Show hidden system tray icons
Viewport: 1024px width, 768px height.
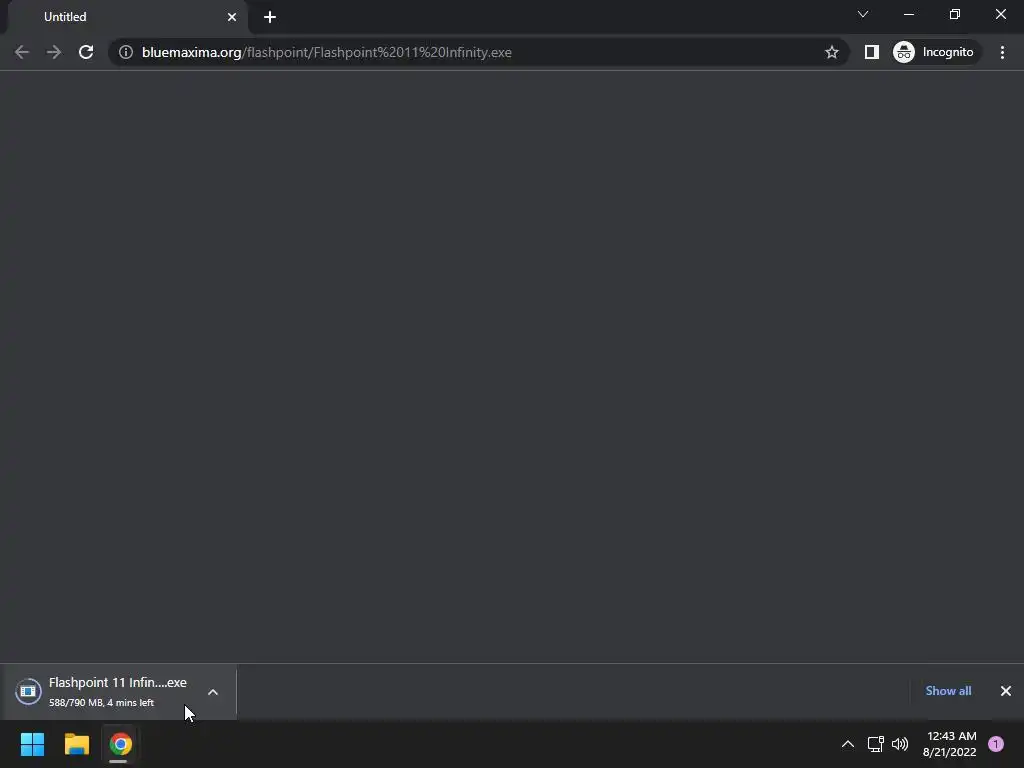pos(848,744)
